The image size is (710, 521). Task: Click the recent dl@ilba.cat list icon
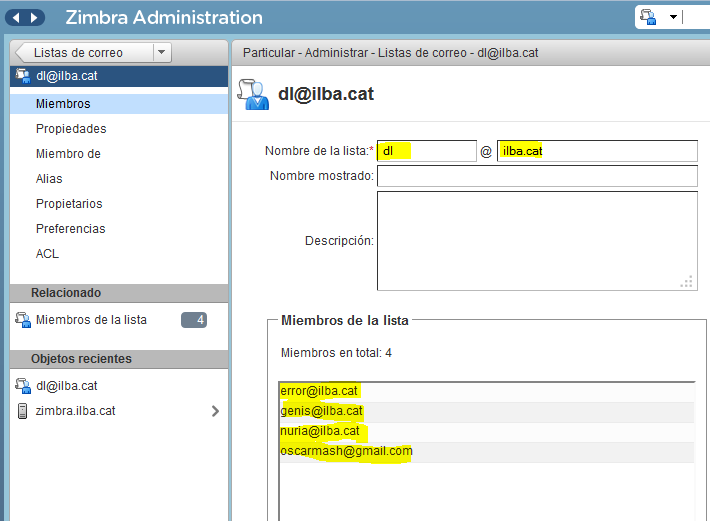[x=23, y=386]
